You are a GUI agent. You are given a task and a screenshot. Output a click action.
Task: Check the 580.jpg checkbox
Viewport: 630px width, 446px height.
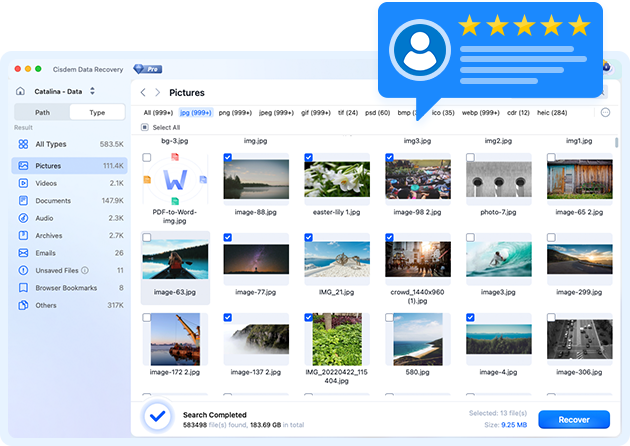[389, 317]
